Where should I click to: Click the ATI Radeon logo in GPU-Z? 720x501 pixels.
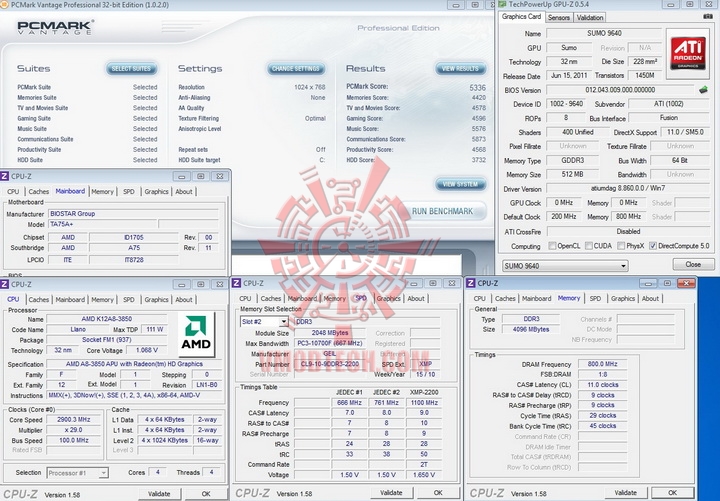(687, 53)
